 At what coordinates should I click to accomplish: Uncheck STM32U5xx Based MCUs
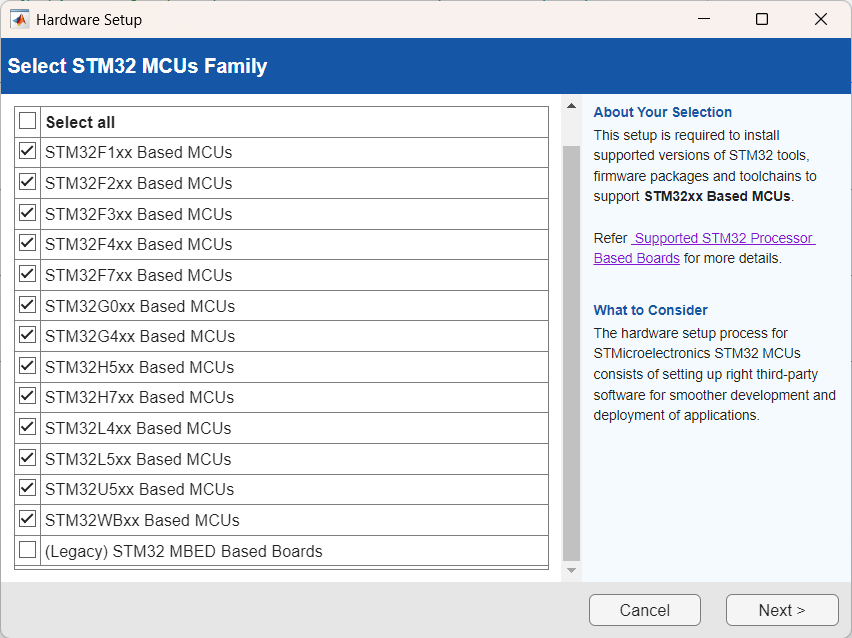(x=27, y=488)
